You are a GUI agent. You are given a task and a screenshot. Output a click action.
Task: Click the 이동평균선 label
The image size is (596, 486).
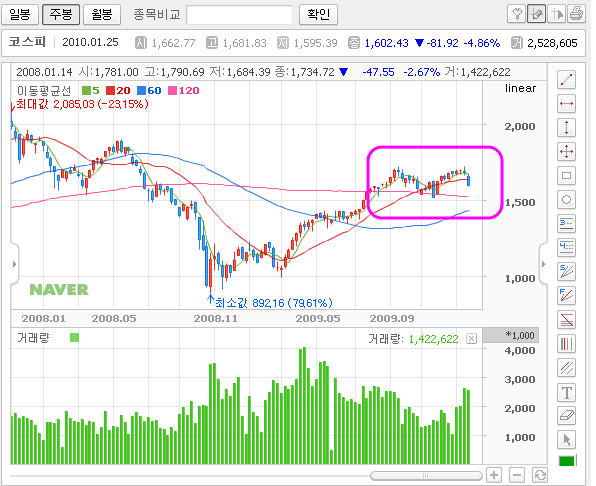pyautogui.click(x=44, y=90)
